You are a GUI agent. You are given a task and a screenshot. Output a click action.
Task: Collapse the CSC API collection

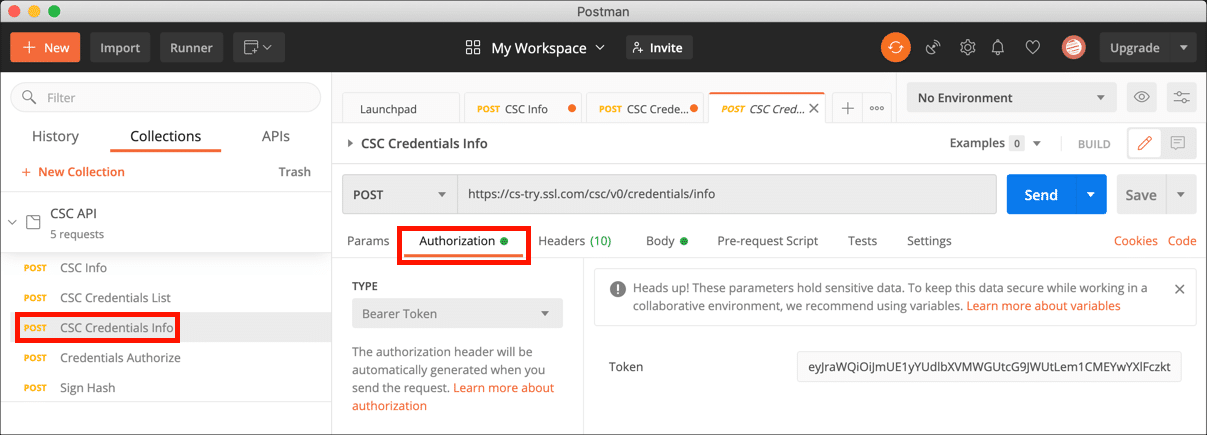[x=13, y=222]
